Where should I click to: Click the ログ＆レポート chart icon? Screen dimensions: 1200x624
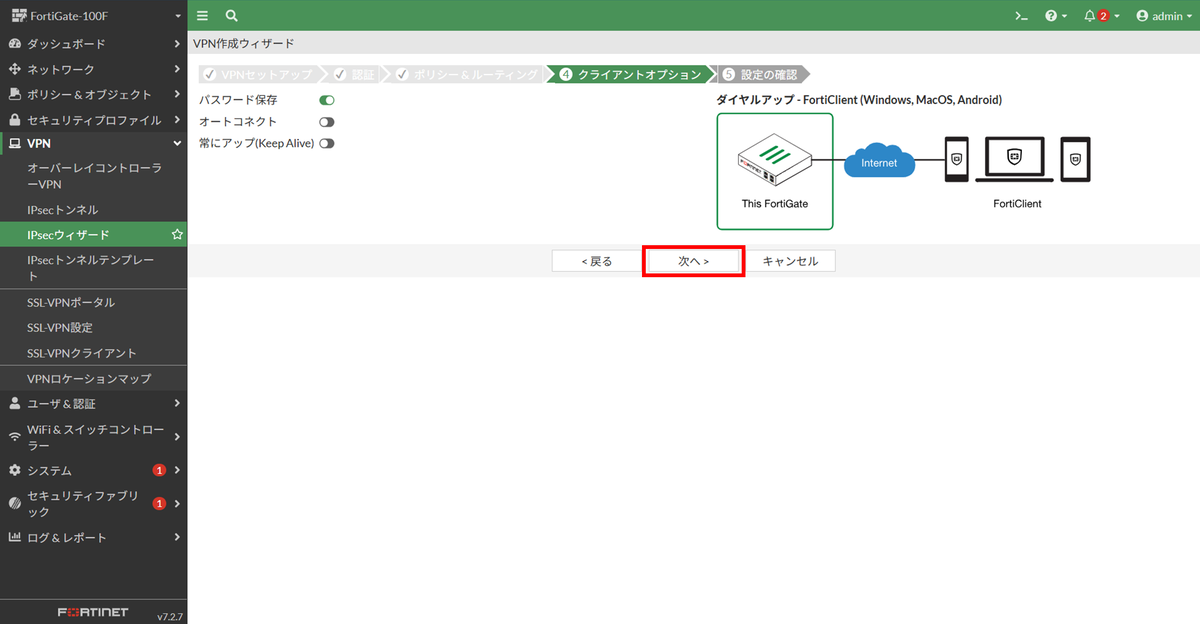coord(15,537)
